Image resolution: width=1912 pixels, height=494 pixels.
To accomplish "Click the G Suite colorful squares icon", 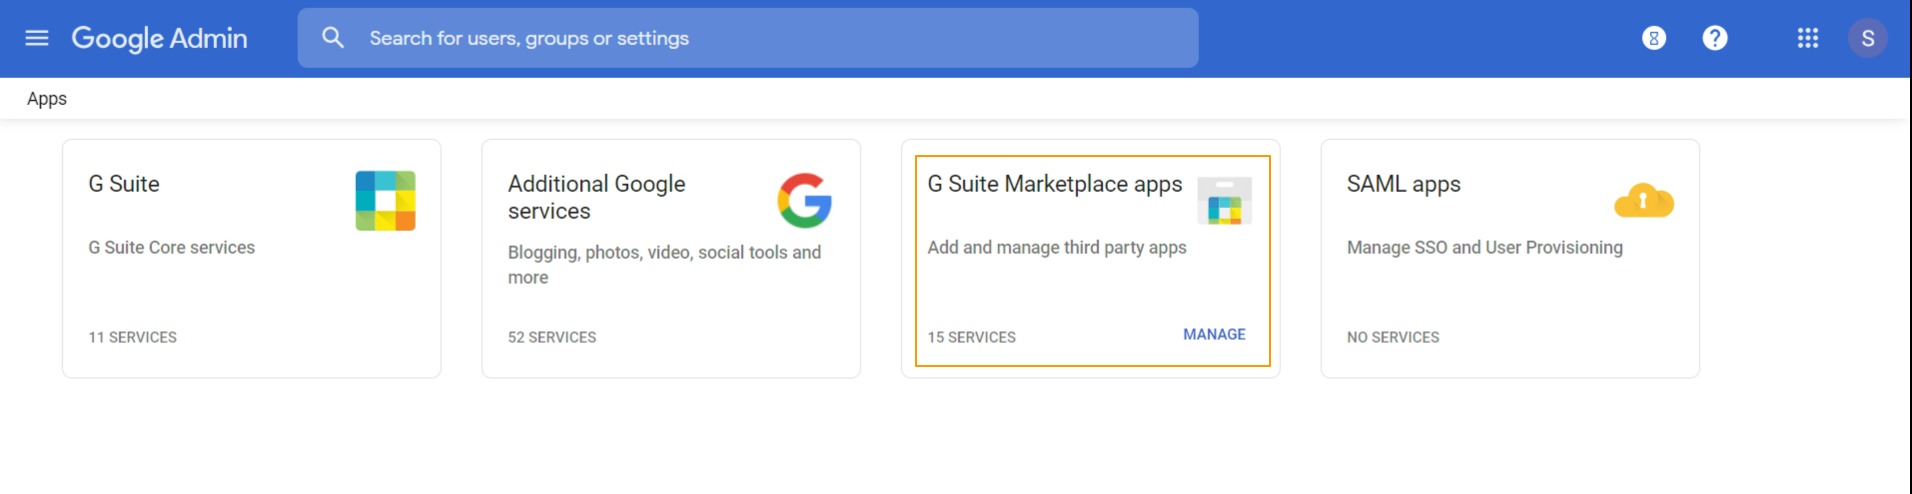I will tap(385, 200).
